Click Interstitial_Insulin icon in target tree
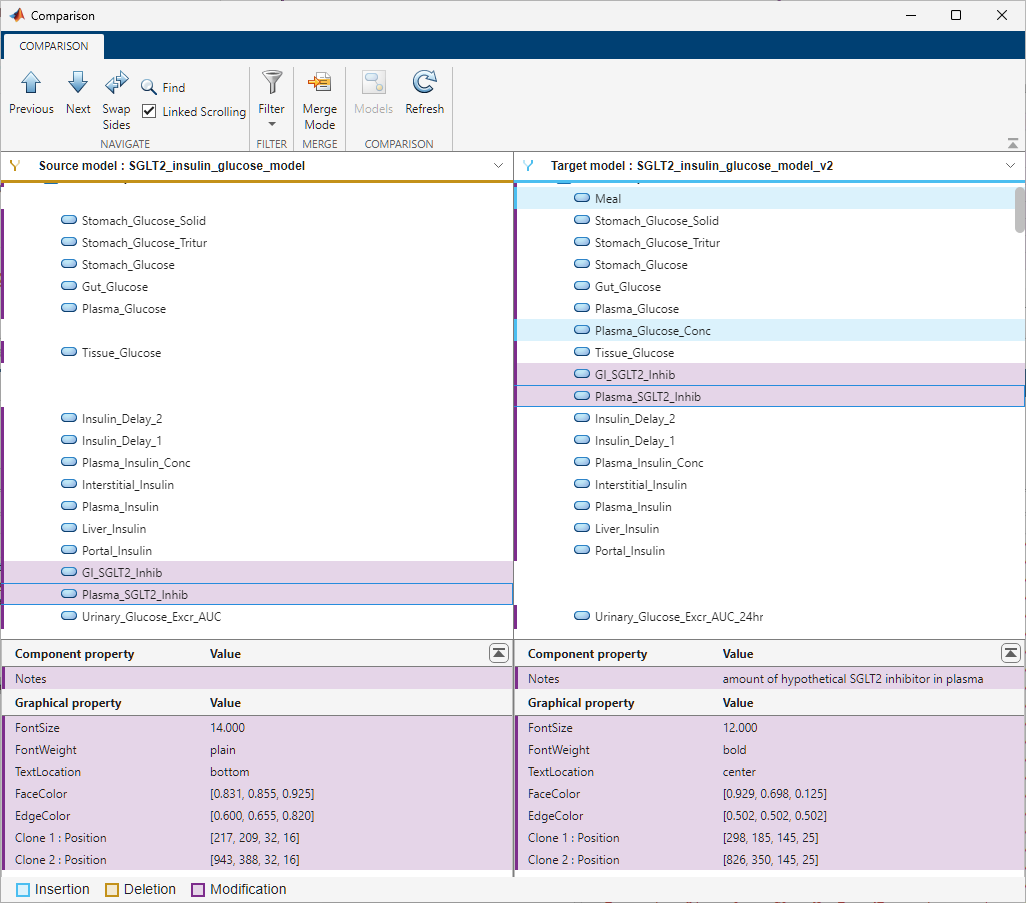The image size is (1026, 903). tap(582, 484)
